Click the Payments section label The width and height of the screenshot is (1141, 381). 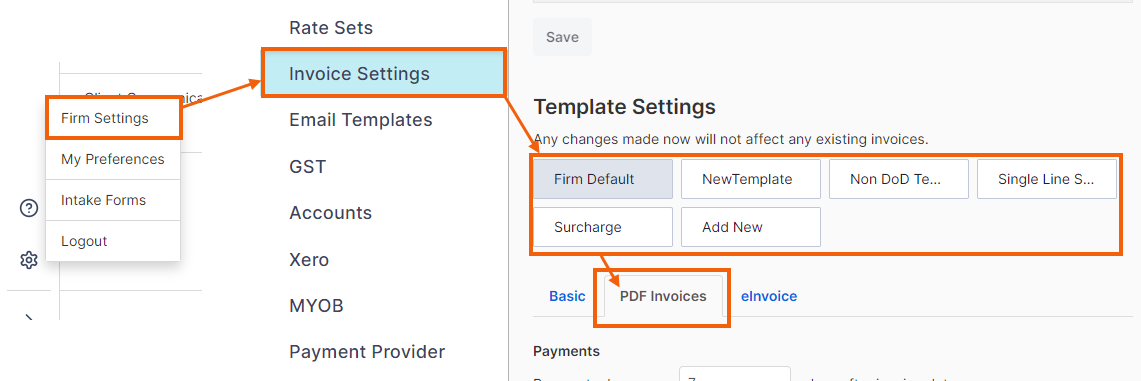pos(567,351)
